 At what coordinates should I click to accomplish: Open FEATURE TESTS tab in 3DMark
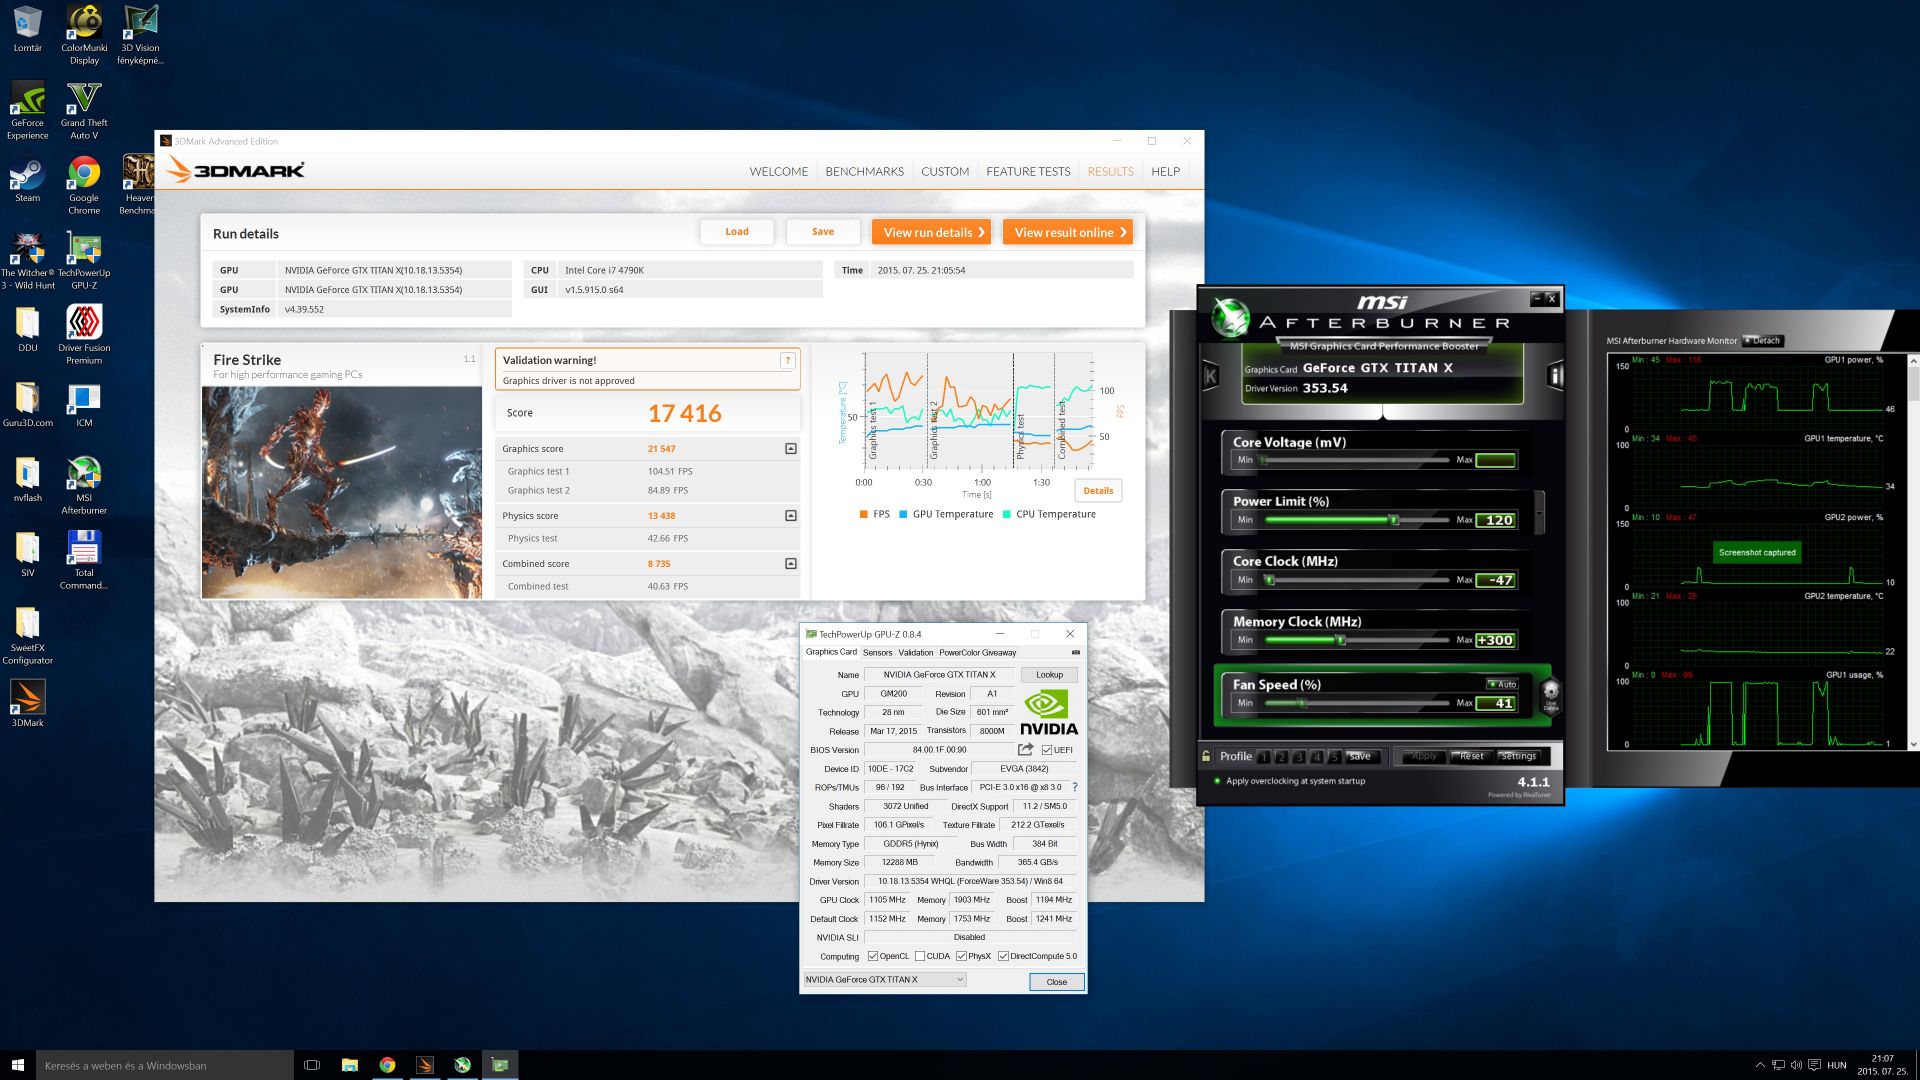coord(1028,172)
